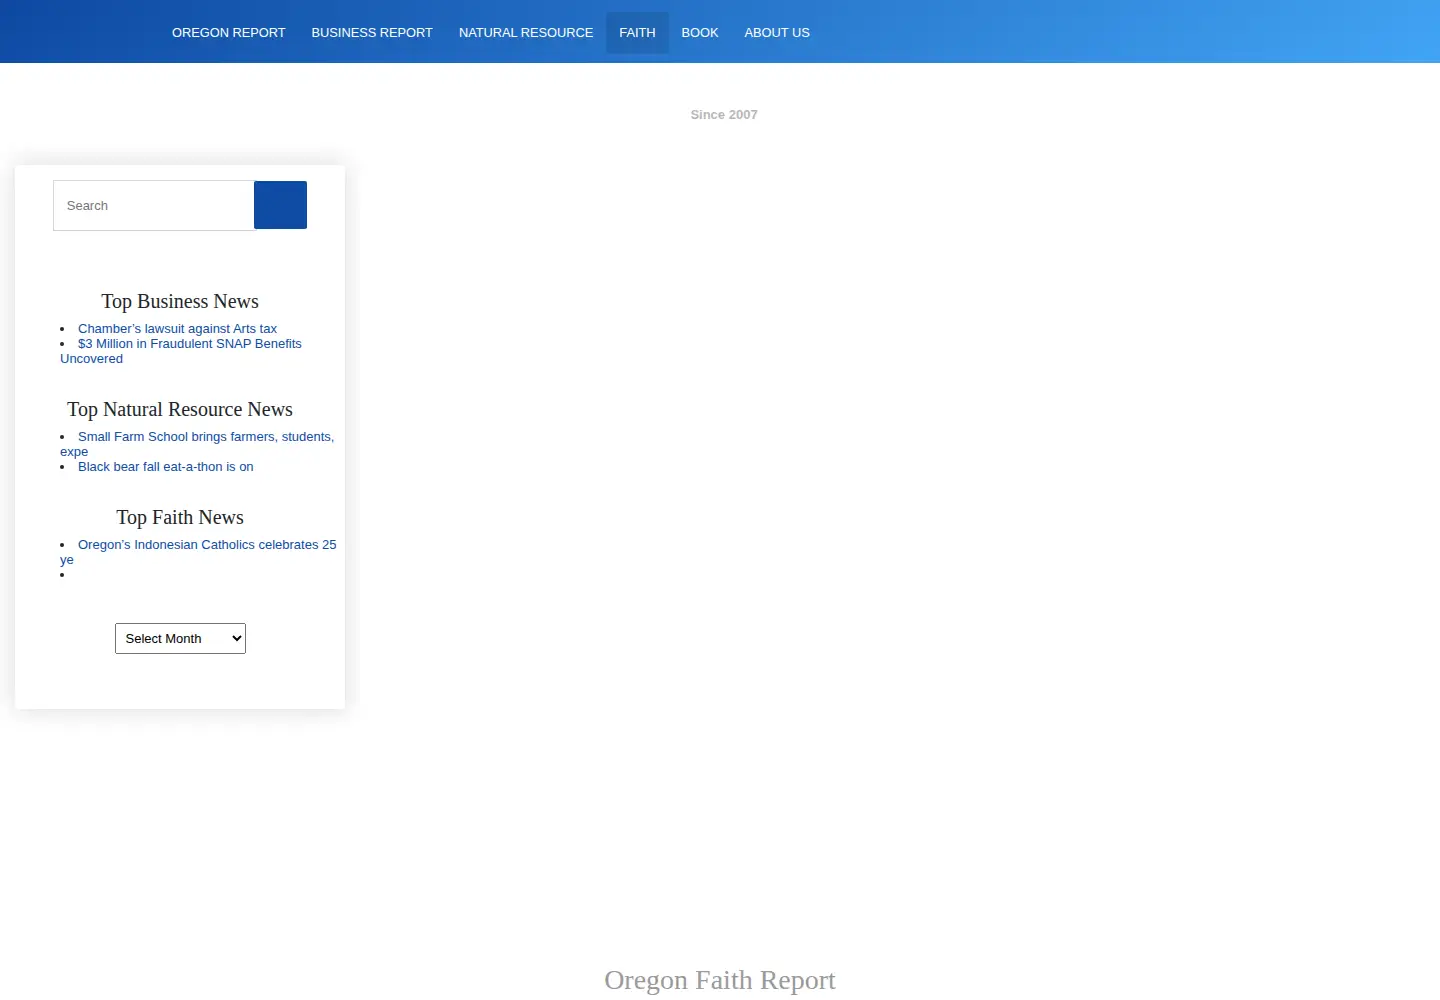The image size is (1440, 1000).
Task: Open Small Farm School article link
Action: pos(197,444)
